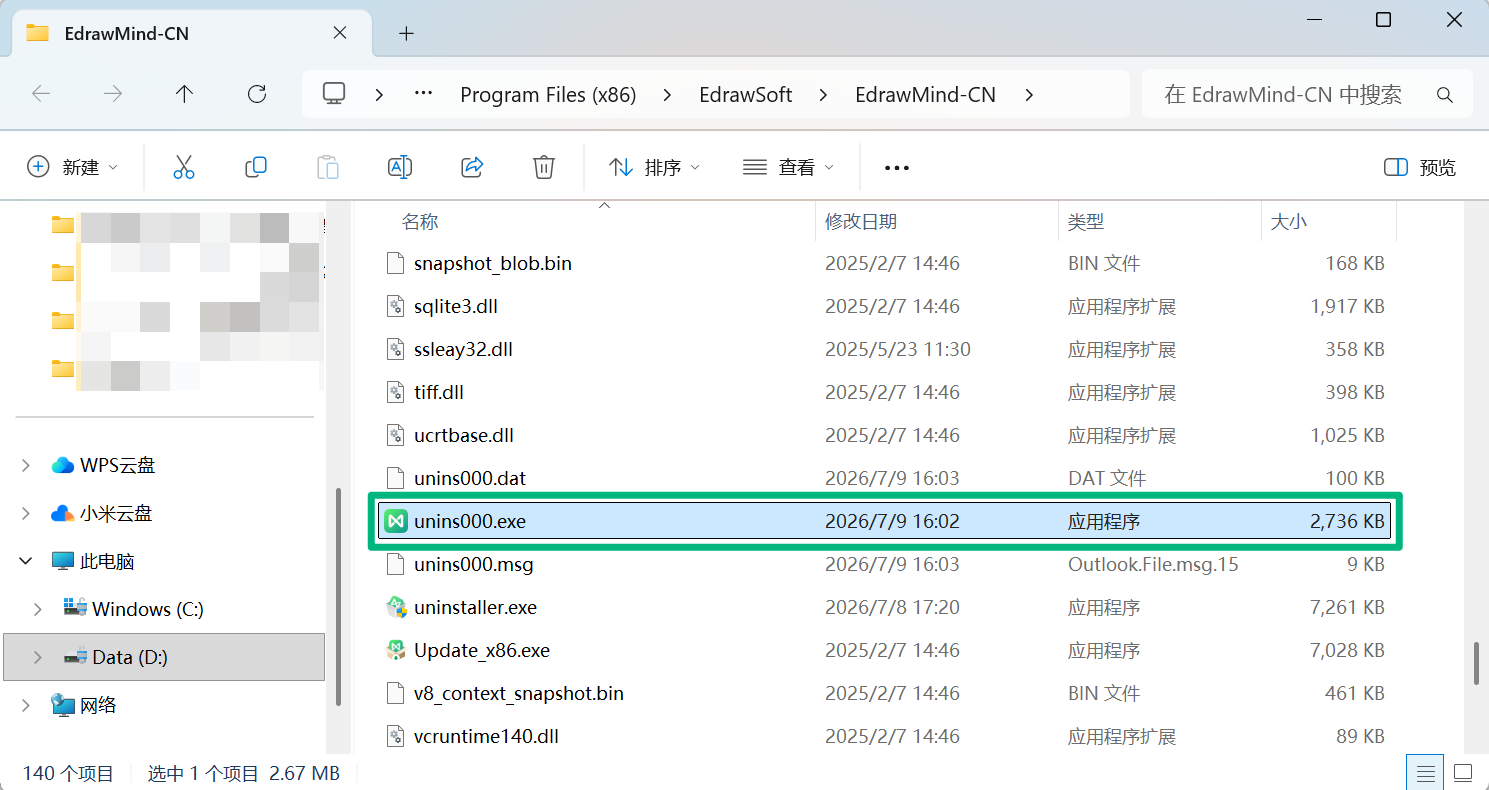Toggle the 预览 preview pane
Screen dimensions: 1489x790
pyautogui.click(x=1420, y=167)
